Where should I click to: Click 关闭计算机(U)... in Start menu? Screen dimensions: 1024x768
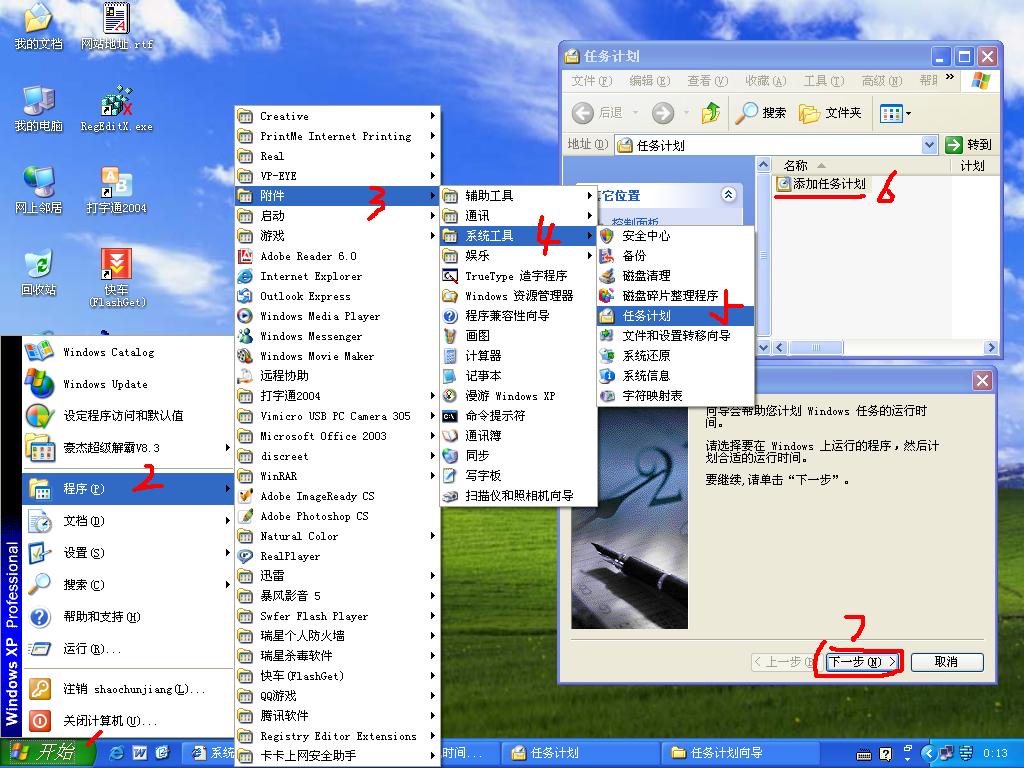click(x=128, y=721)
